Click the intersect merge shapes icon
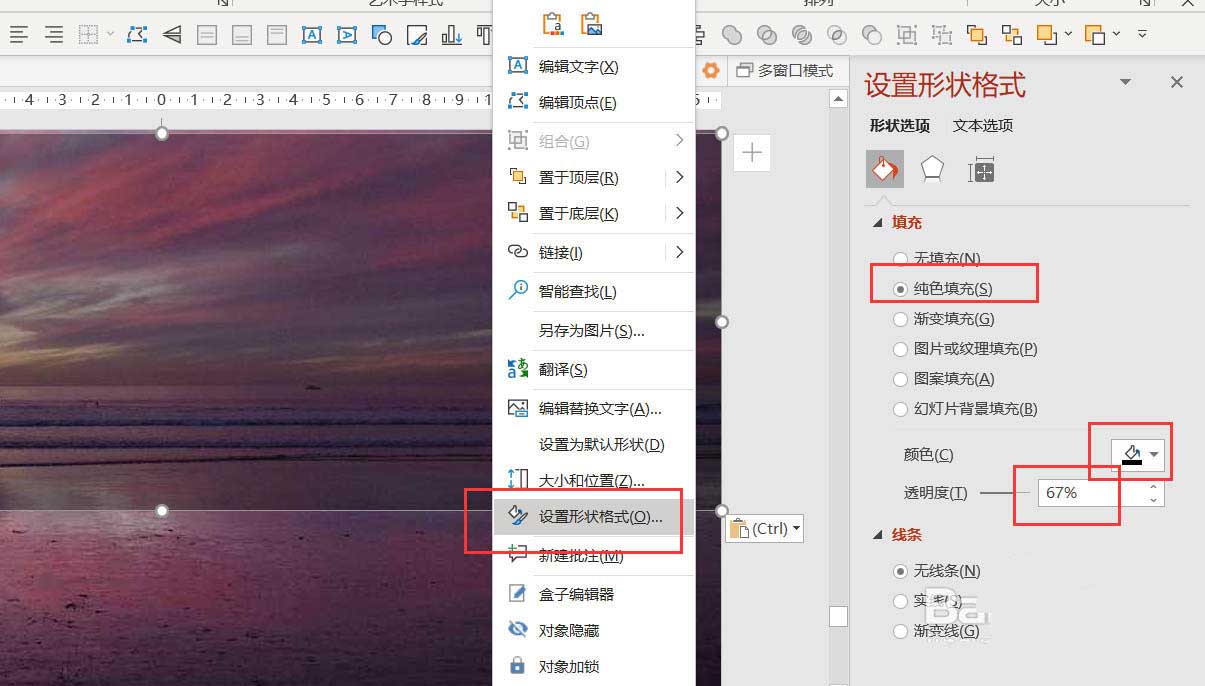Screen dimensions: 1205x686 (837, 35)
